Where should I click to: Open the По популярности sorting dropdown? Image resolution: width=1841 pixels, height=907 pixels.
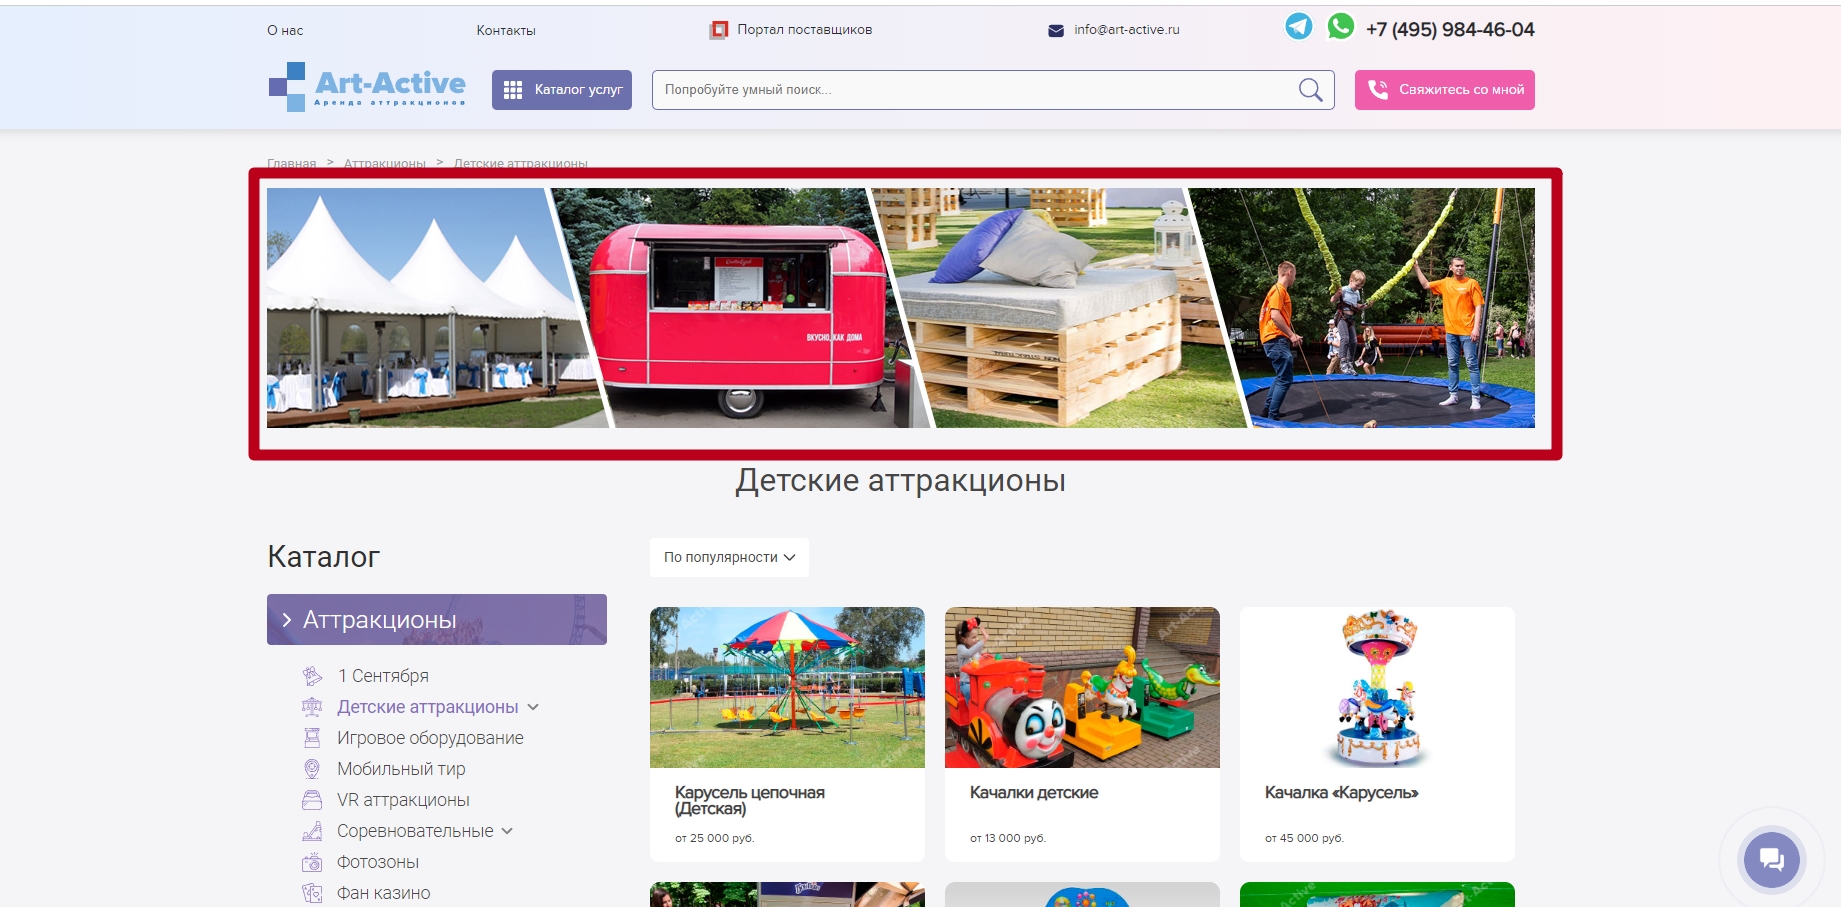click(729, 558)
